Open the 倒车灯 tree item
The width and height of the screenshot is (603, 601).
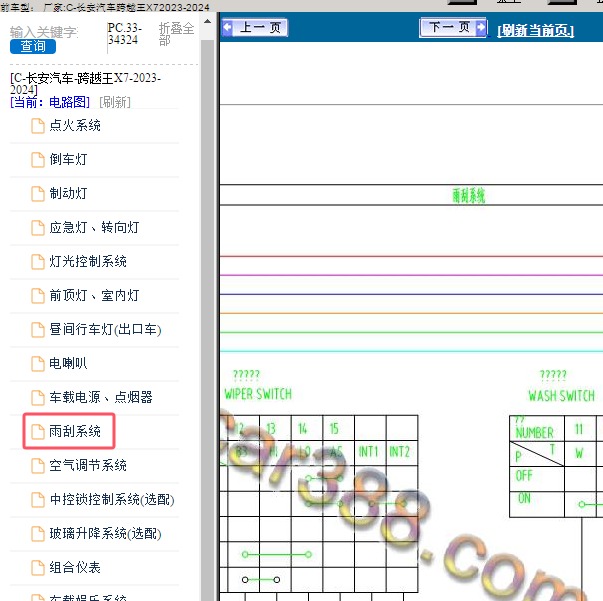pos(68,159)
